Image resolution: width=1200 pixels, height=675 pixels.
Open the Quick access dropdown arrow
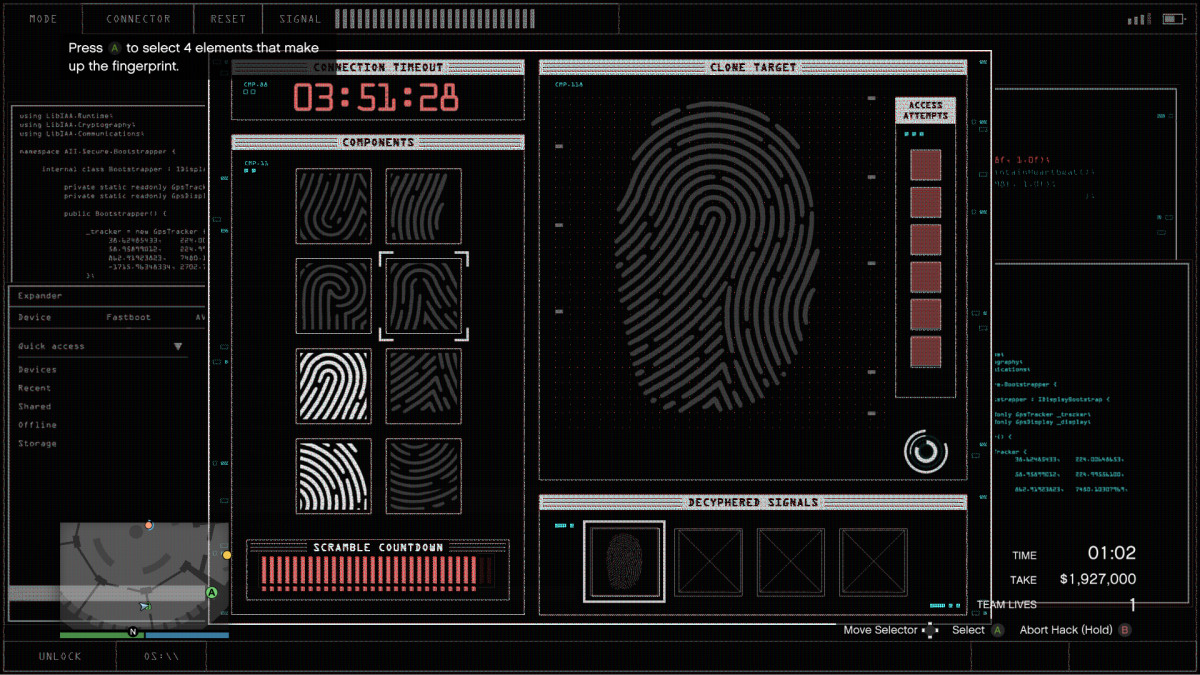pyautogui.click(x=178, y=347)
